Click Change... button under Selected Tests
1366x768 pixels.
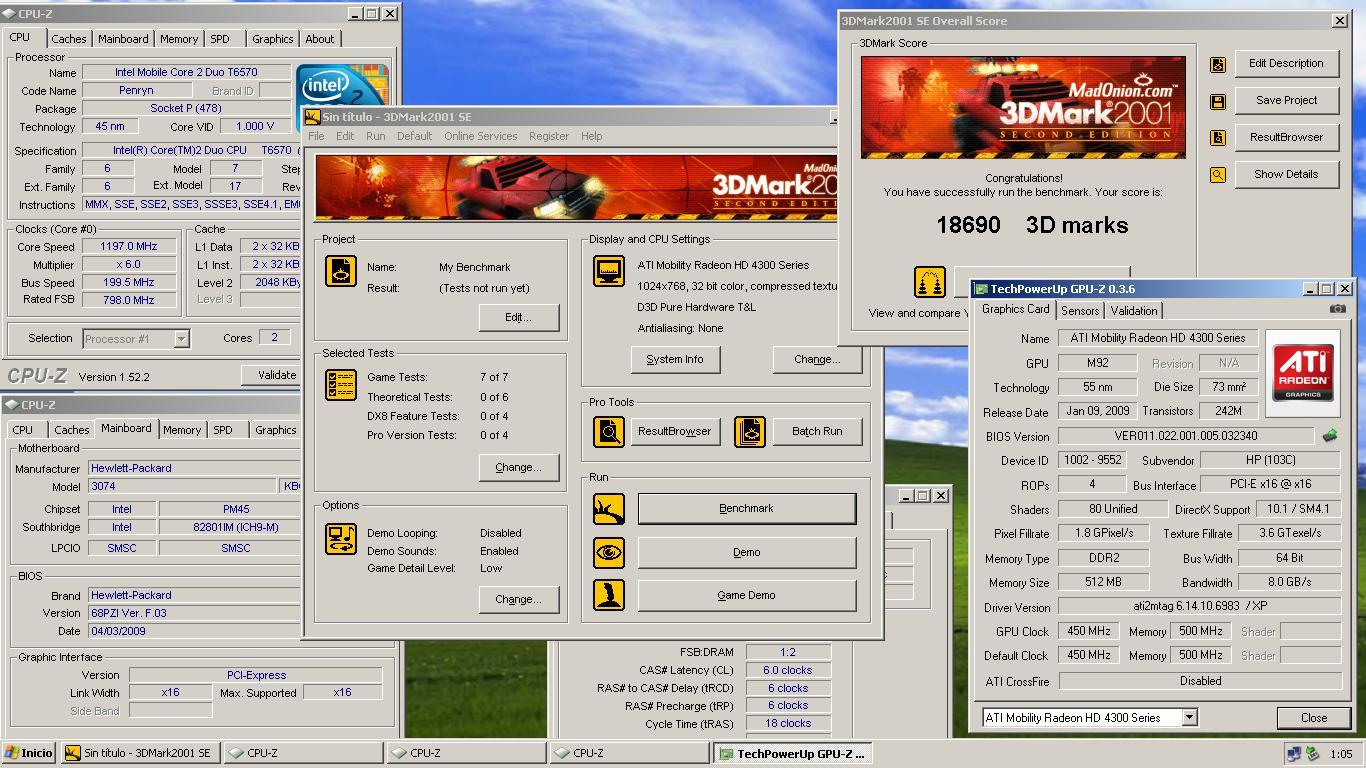(518, 467)
